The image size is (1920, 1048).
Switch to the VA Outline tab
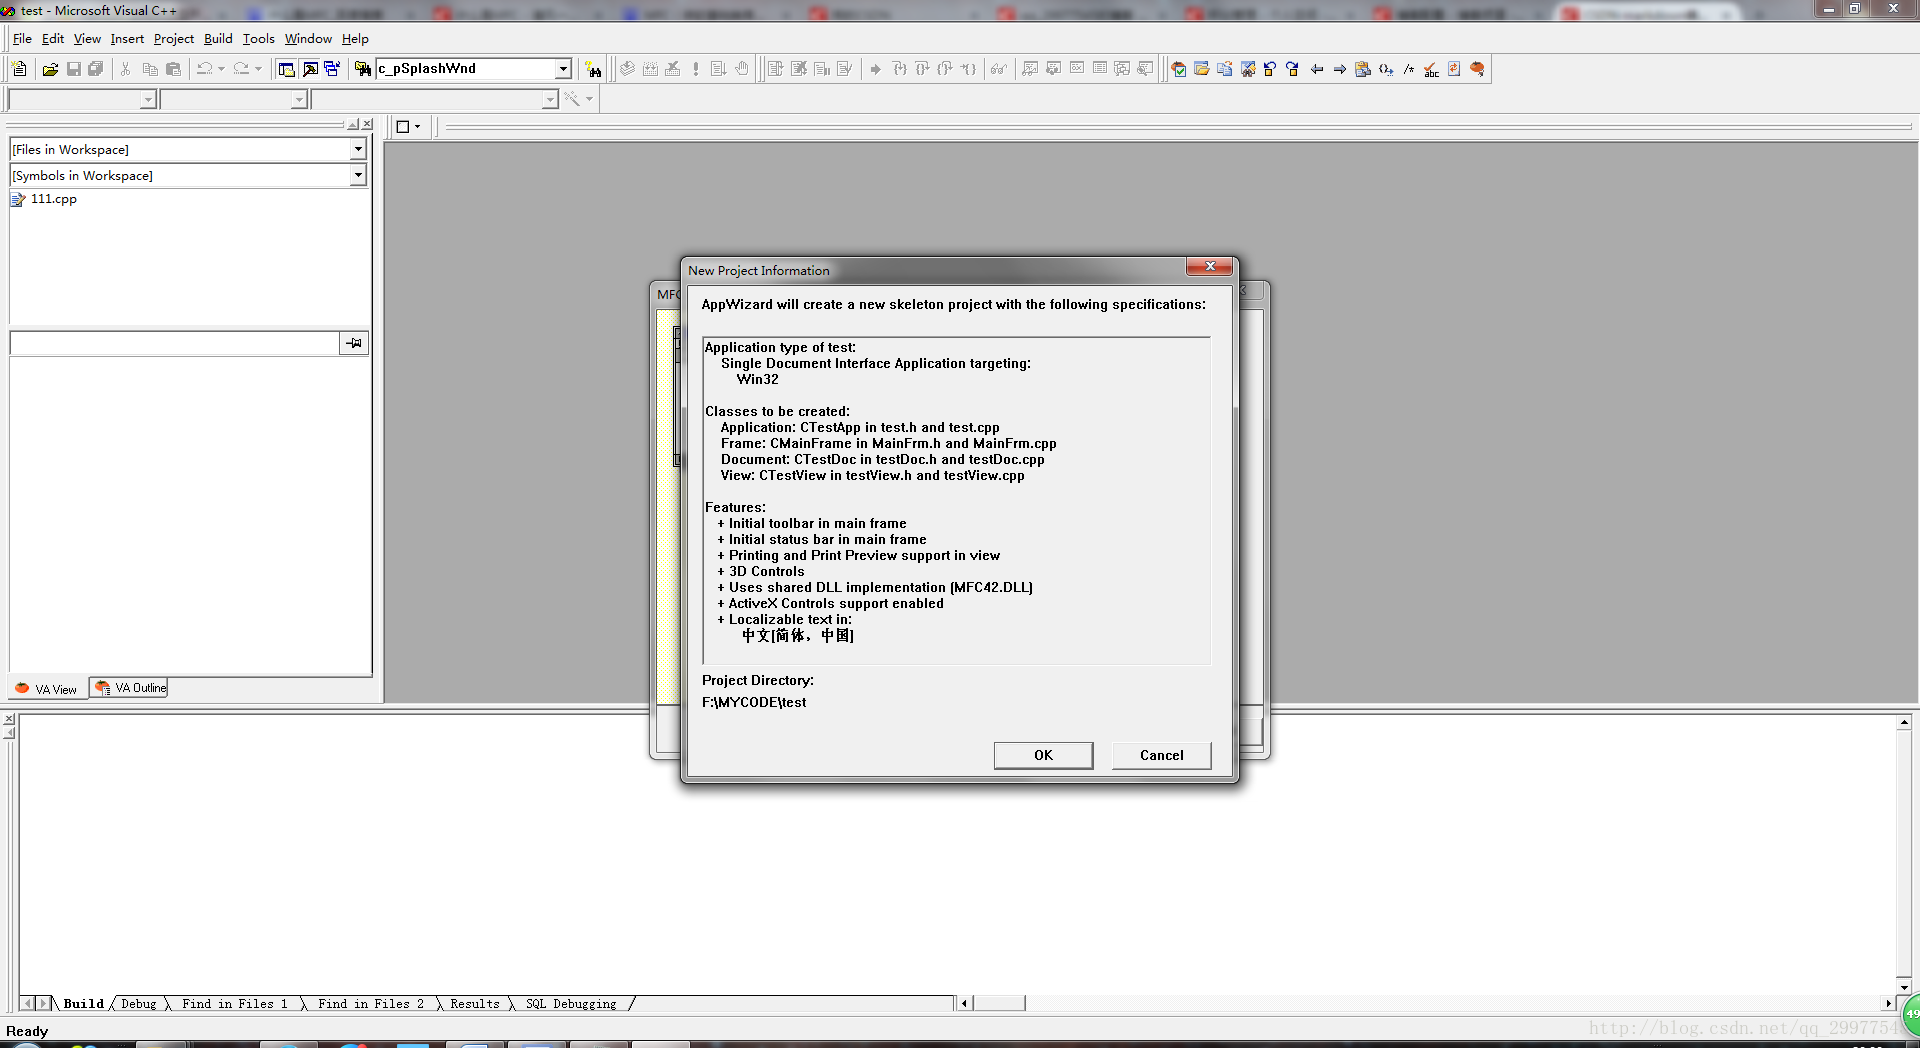point(129,688)
